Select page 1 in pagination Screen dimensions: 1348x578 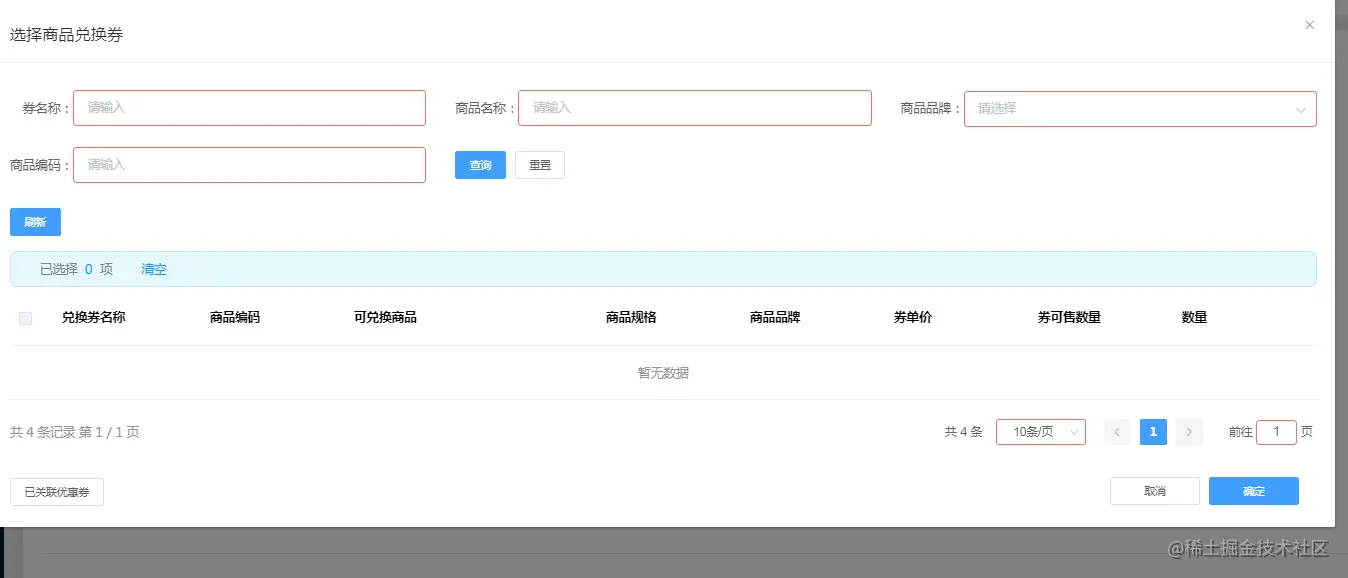pyautogui.click(x=1153, y=432)
